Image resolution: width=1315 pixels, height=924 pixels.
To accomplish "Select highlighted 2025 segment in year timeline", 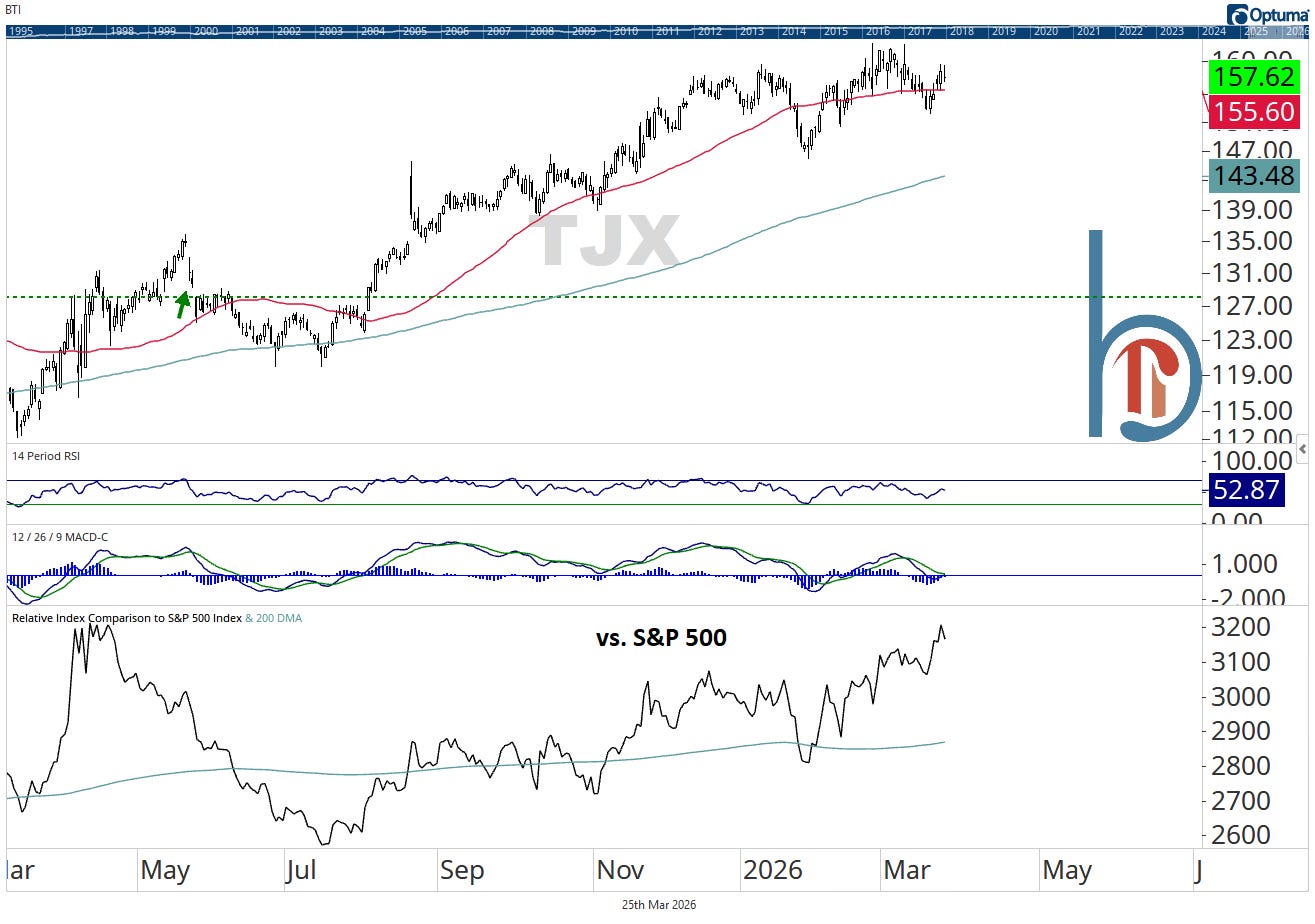I will coord(1256,32).
